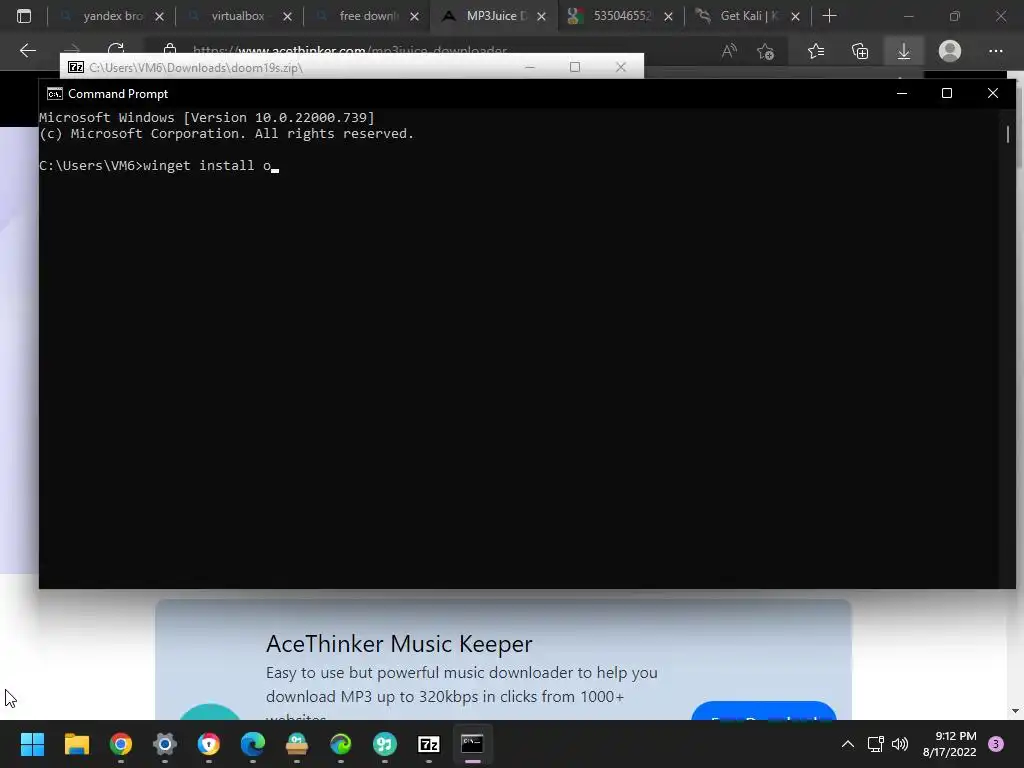Viewport: 1024px width, 768px height.
Task: Click the Command Prompt title bar icon
Action: (55, 94)
